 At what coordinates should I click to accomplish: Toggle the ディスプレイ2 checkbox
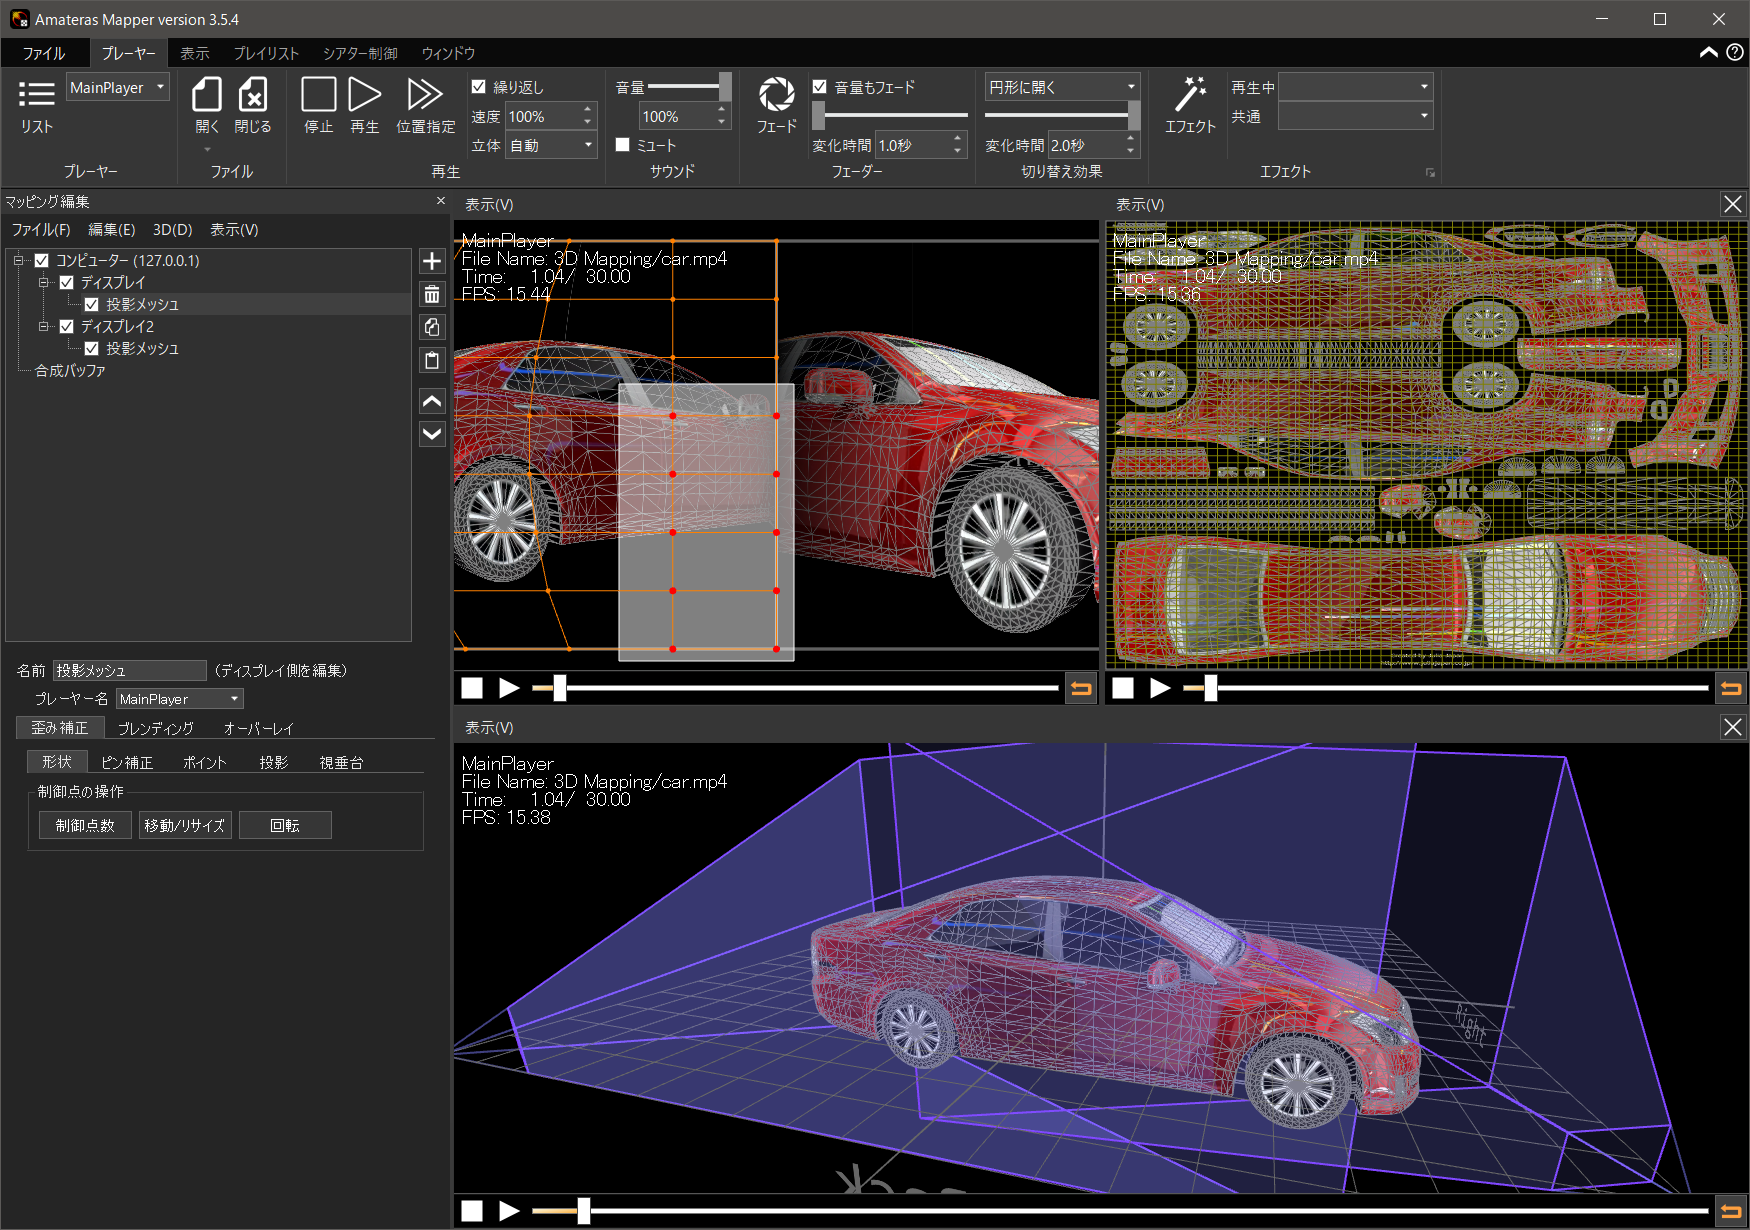(x=67, y=326)
